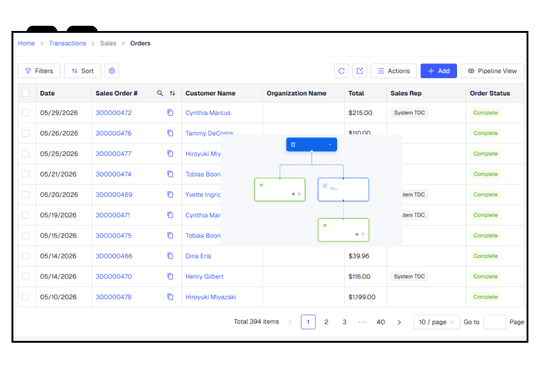Viewport: 540px width, 384px height.
Task: Copy order number 300000466 icon
Action: (x=170, y=256)
